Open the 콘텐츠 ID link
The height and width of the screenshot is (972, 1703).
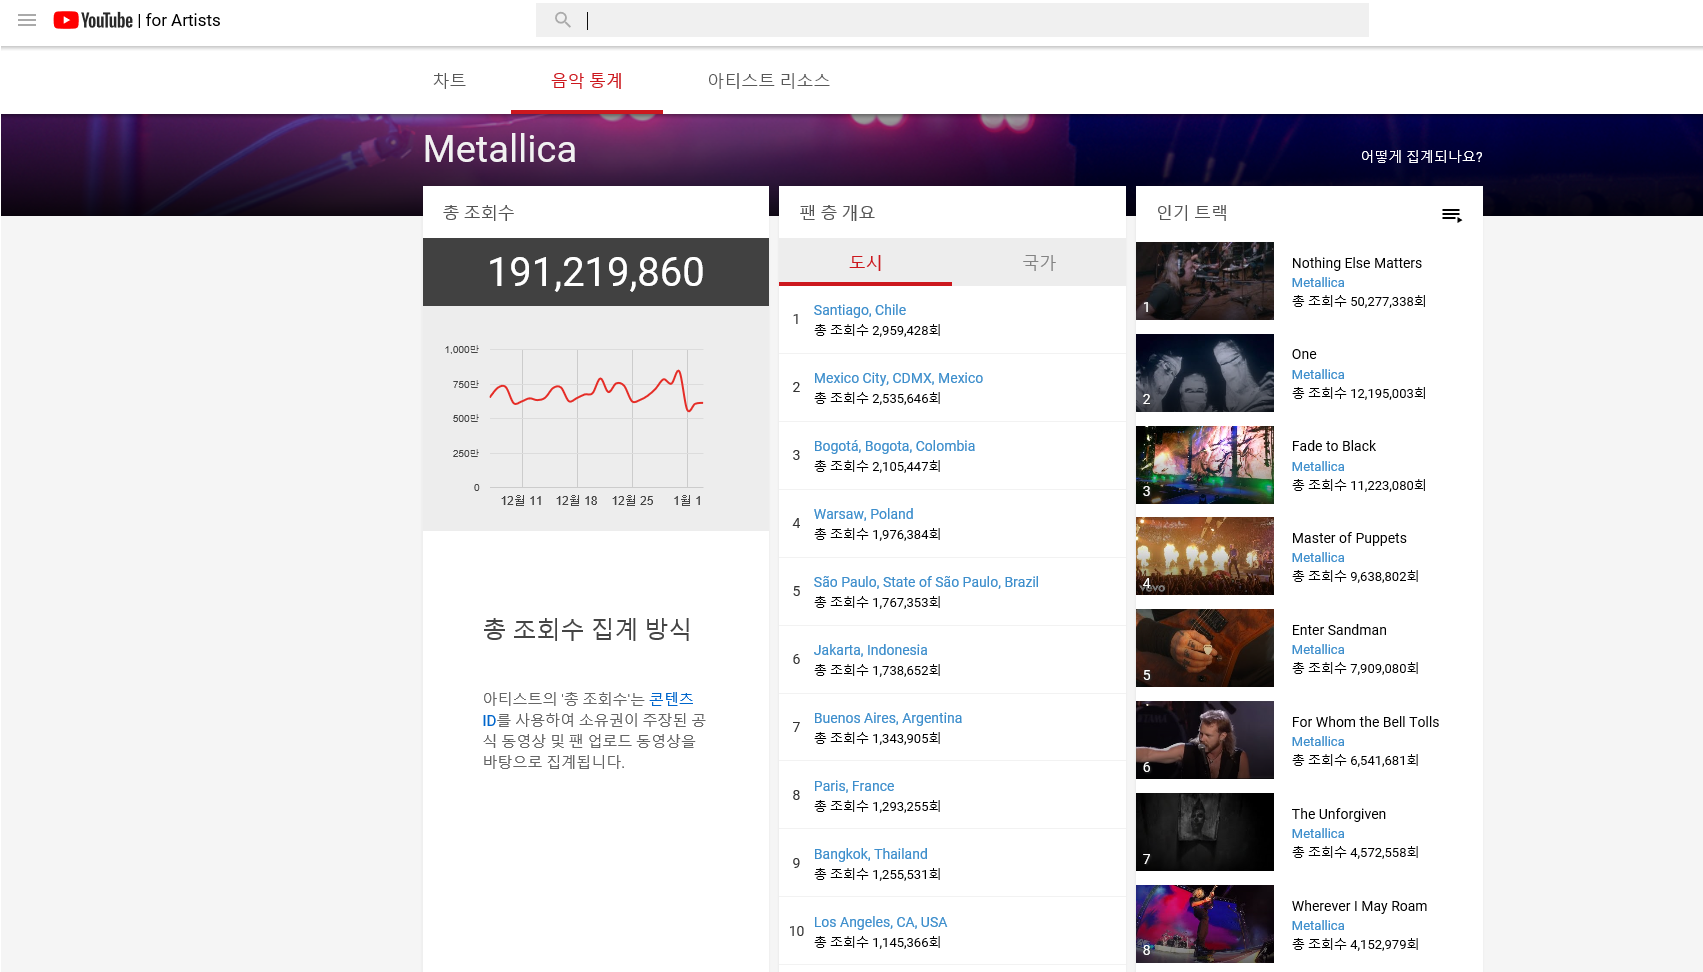coord(671,699)
